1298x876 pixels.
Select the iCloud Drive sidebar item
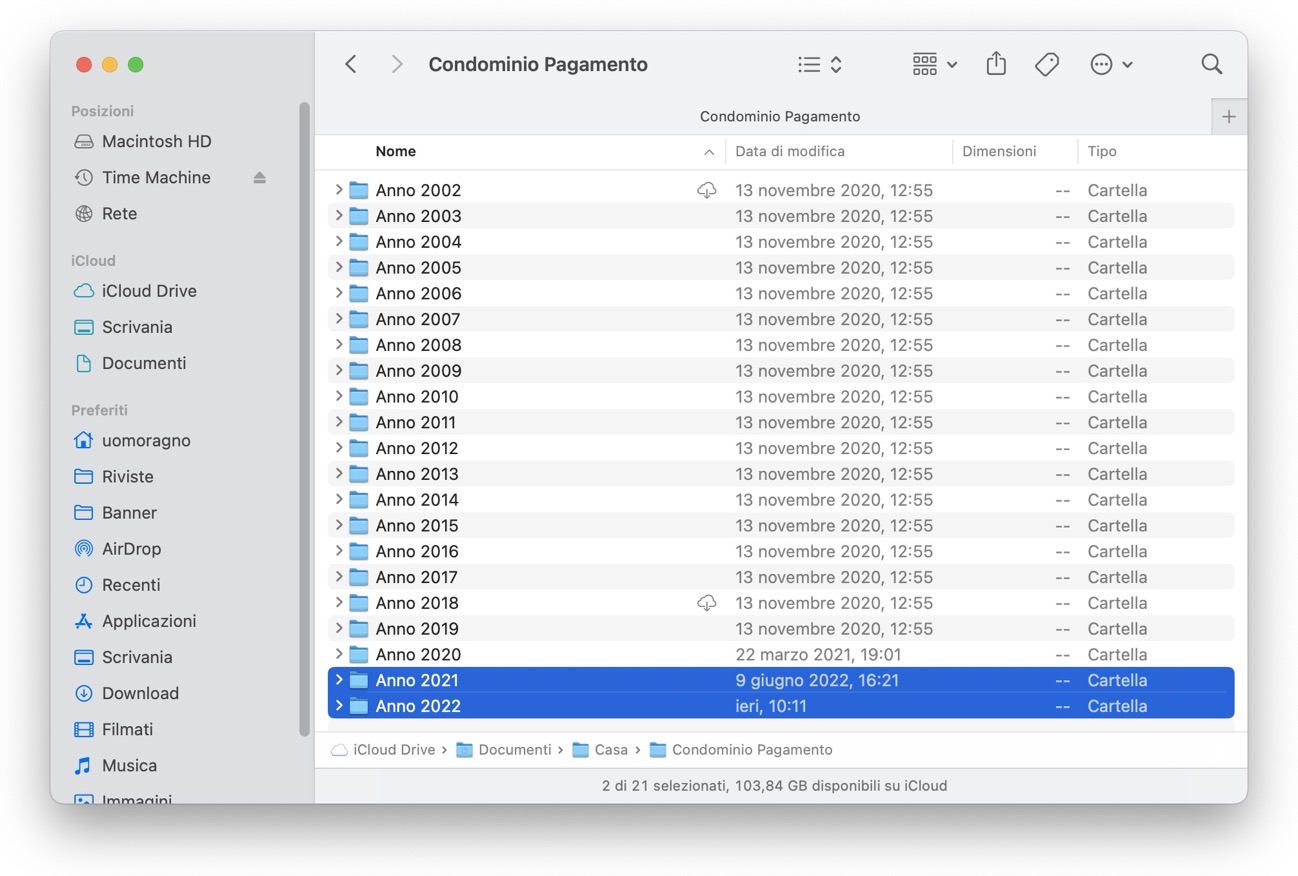[148, 290]
